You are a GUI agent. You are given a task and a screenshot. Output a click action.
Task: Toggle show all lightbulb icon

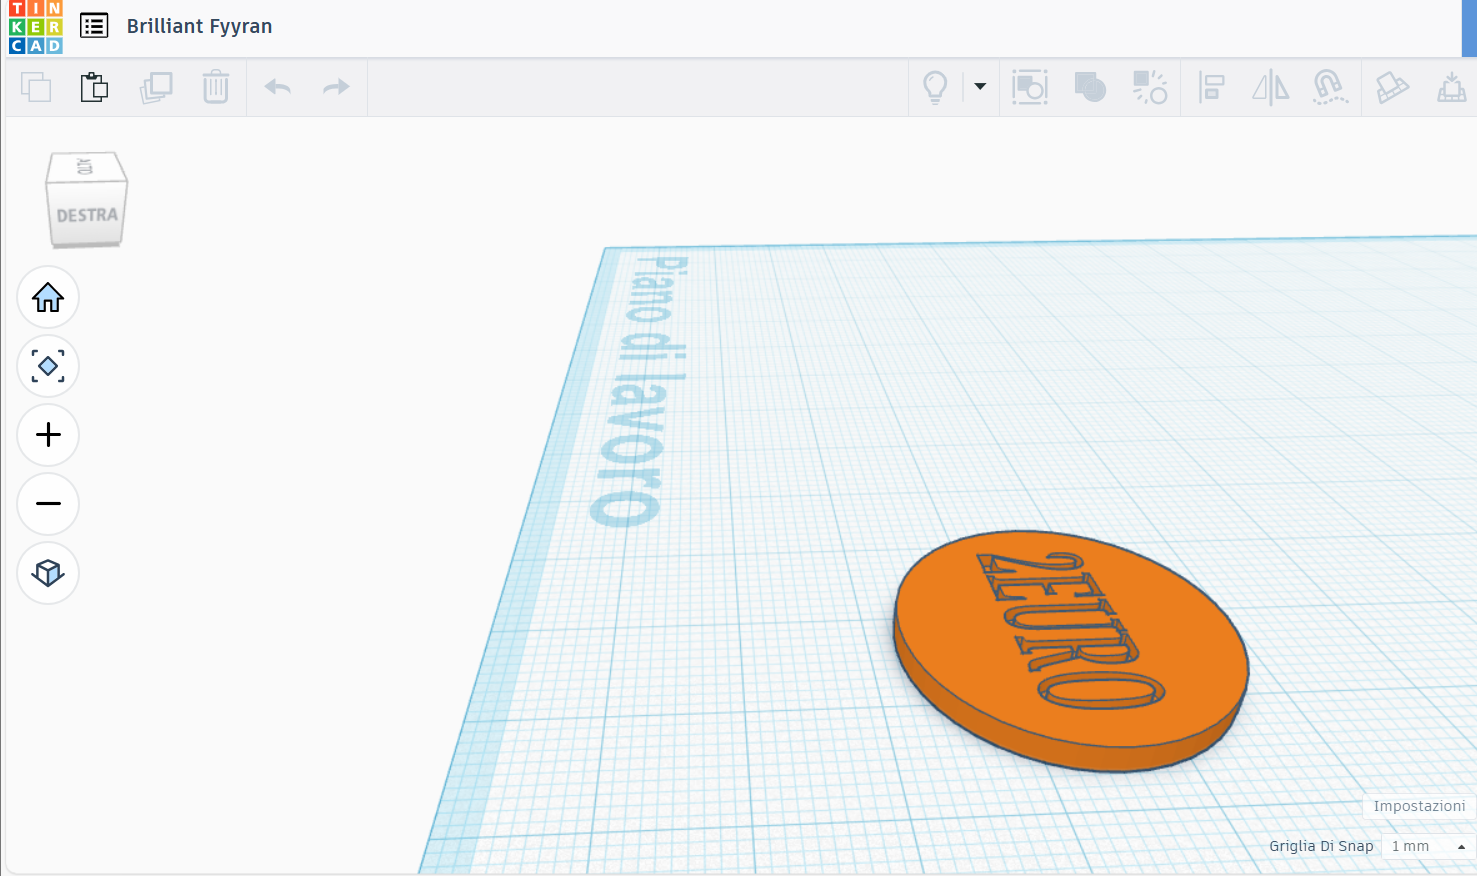(x=935, y=88)
